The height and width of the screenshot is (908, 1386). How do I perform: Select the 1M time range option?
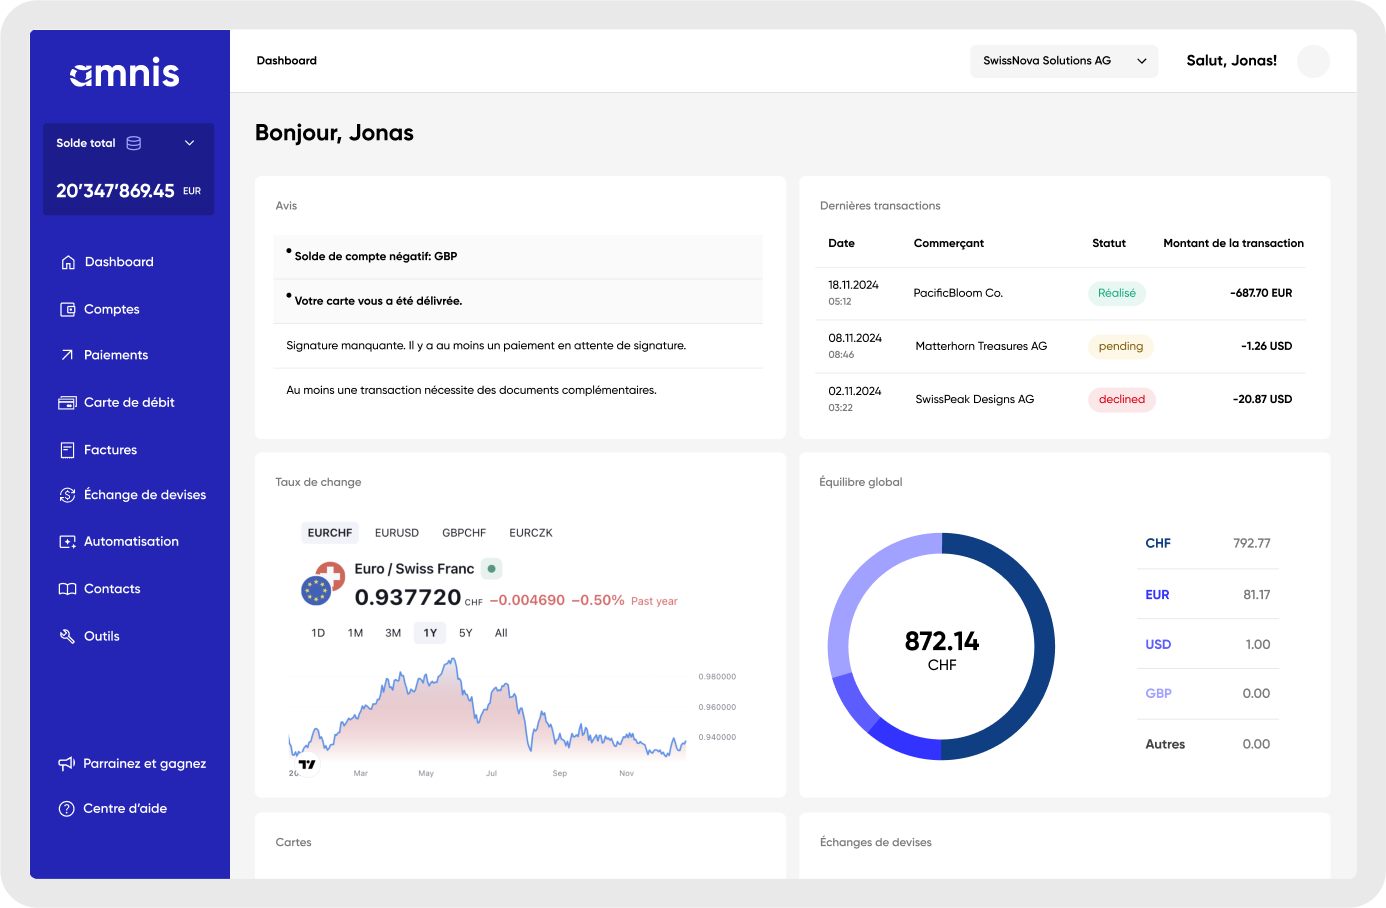click(355, 633)
